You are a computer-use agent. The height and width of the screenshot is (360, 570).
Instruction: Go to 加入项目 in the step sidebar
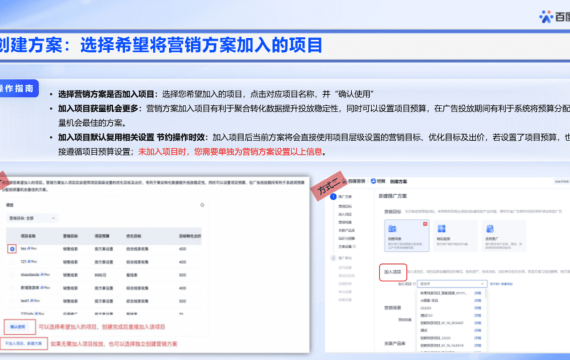pos(345,215)
